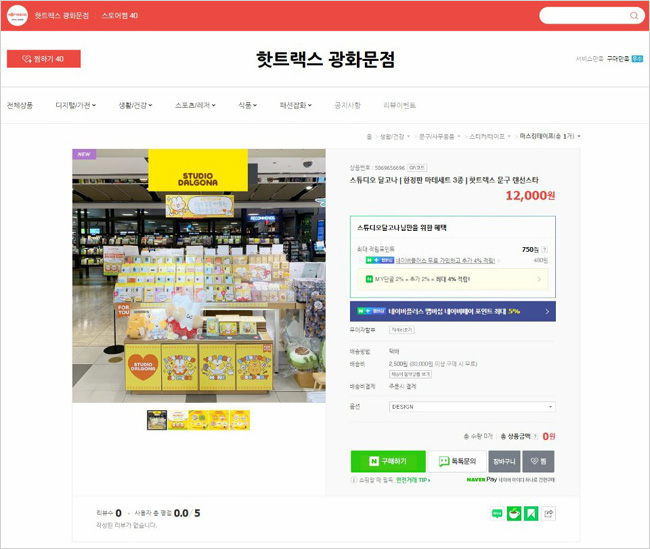Save with Naver Keep bookmark icon
The image size is (650, 549).
pyautogui.click(x=531, y=514)
